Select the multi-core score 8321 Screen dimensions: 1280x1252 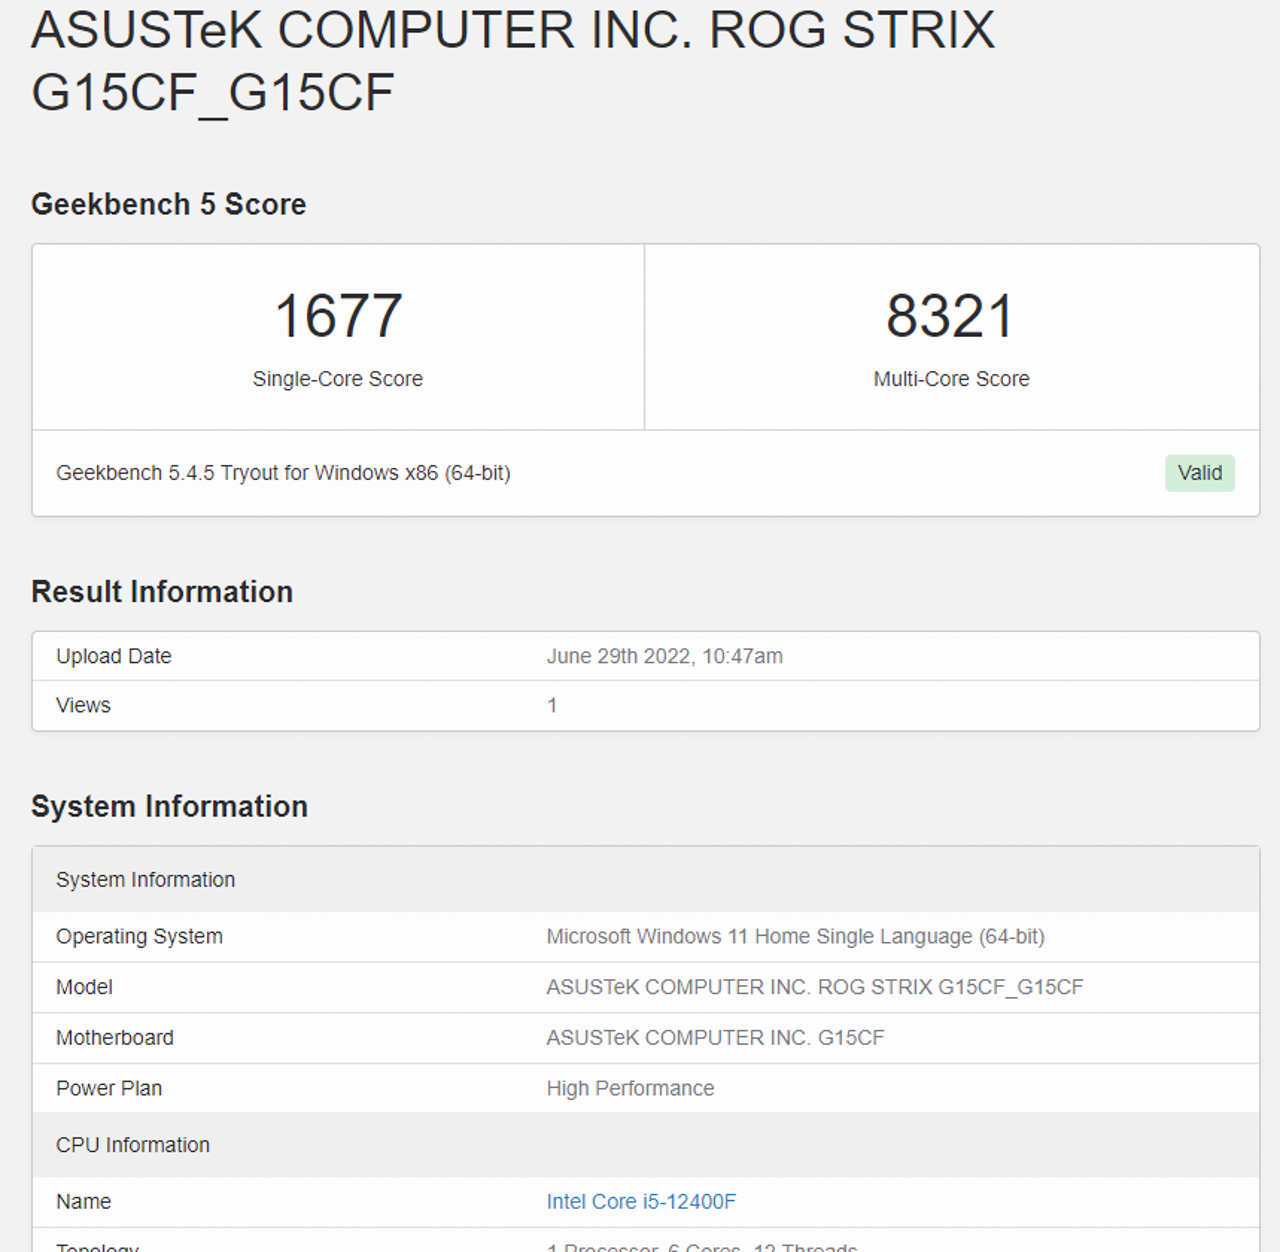950,316
